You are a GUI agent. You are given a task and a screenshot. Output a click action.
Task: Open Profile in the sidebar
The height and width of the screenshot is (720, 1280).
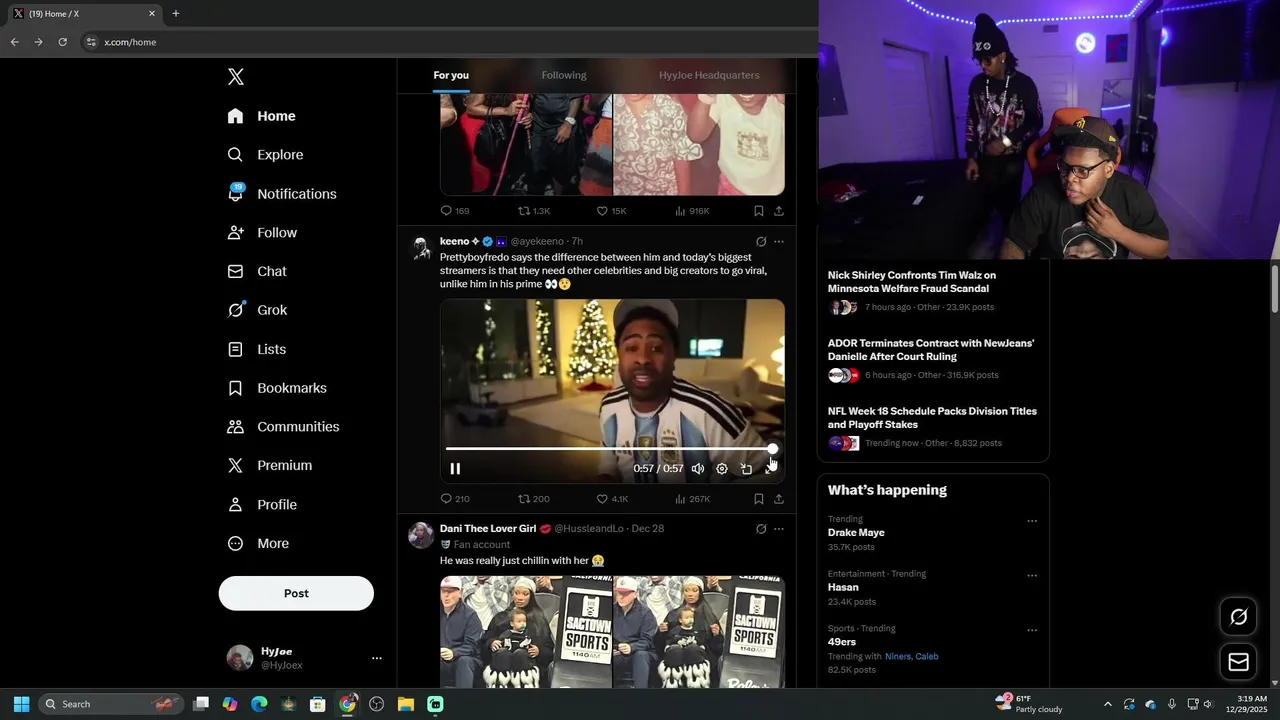click(262, 505)
